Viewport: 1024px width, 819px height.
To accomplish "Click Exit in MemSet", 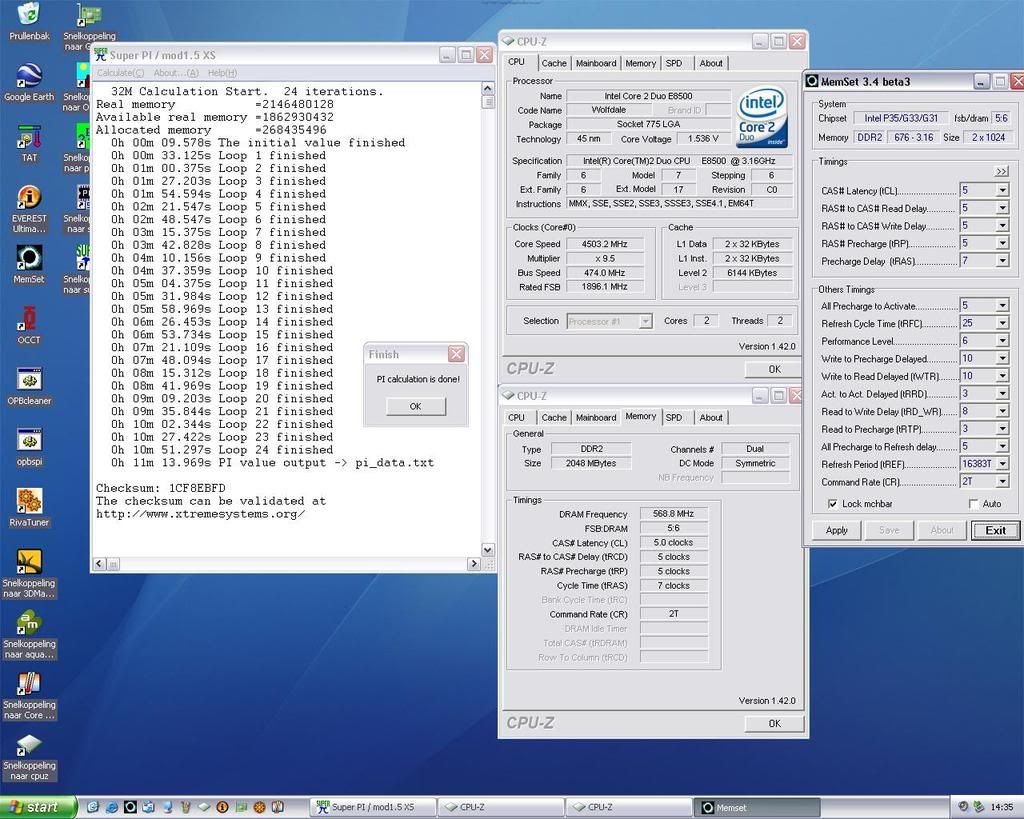I will coord(995,530).
